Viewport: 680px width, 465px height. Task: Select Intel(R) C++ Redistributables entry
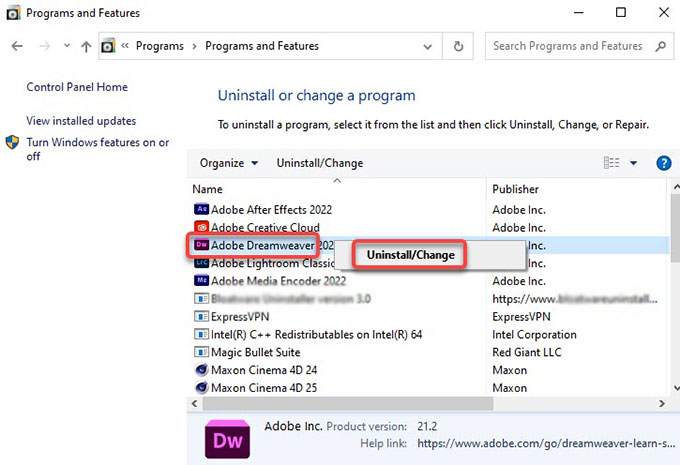[x=316, y=334]
